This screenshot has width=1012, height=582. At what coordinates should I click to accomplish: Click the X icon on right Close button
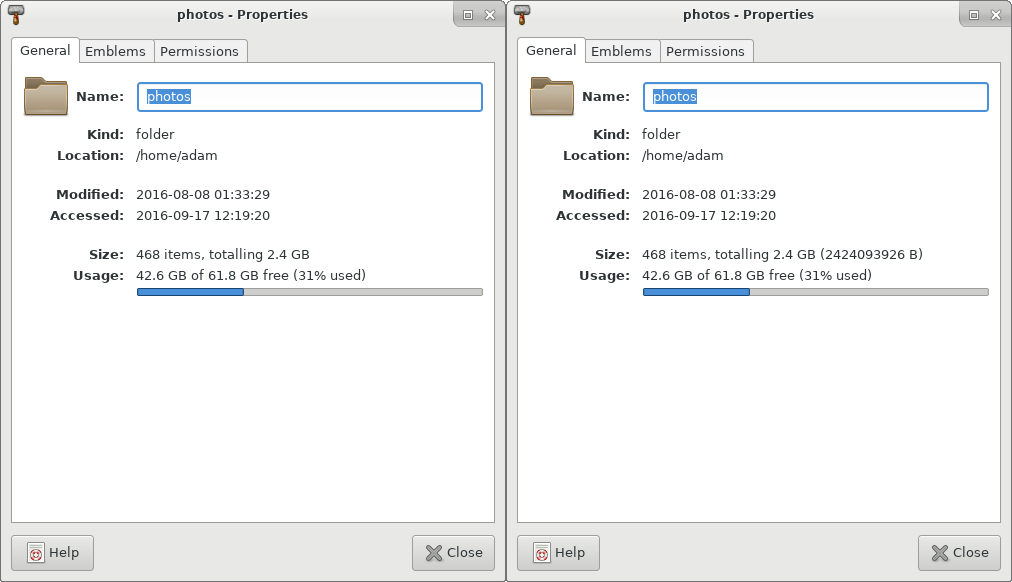click(x=939, y=553)
